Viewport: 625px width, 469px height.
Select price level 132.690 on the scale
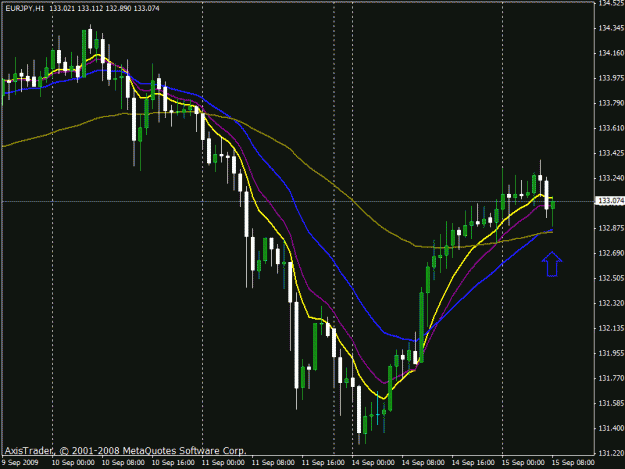[611, 253]
